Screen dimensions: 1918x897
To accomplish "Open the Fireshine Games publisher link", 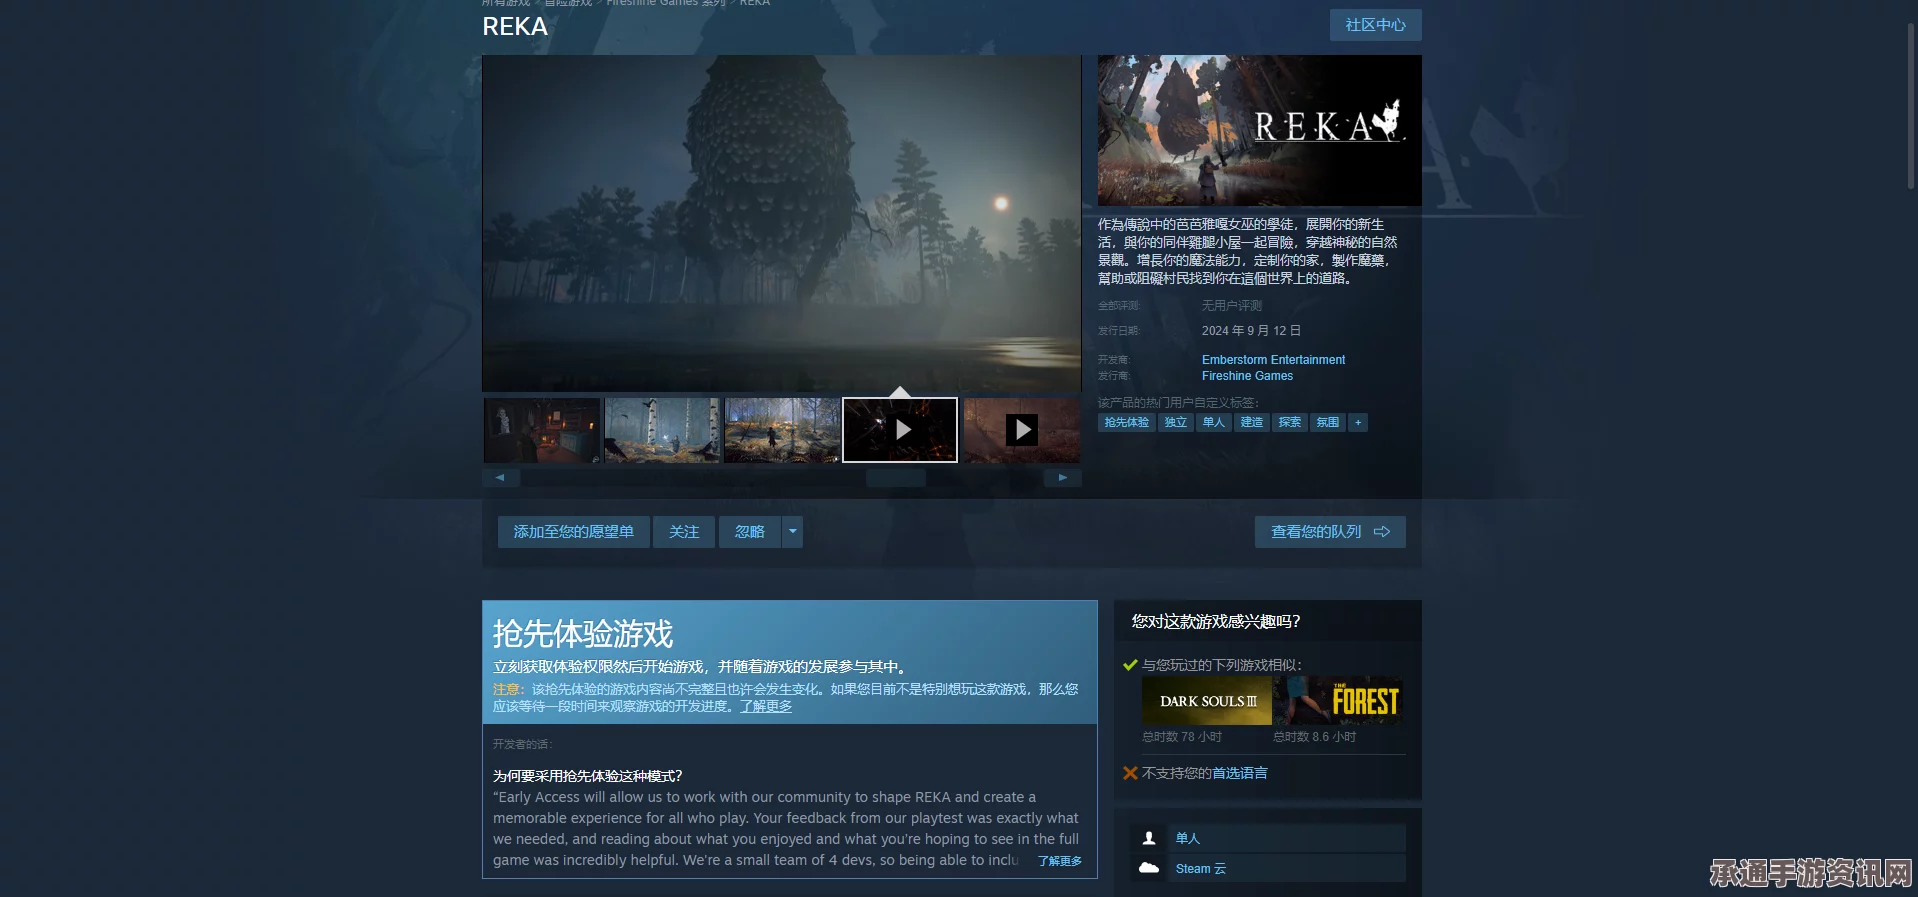I will pyautogui.click(x=1247, y=376).
